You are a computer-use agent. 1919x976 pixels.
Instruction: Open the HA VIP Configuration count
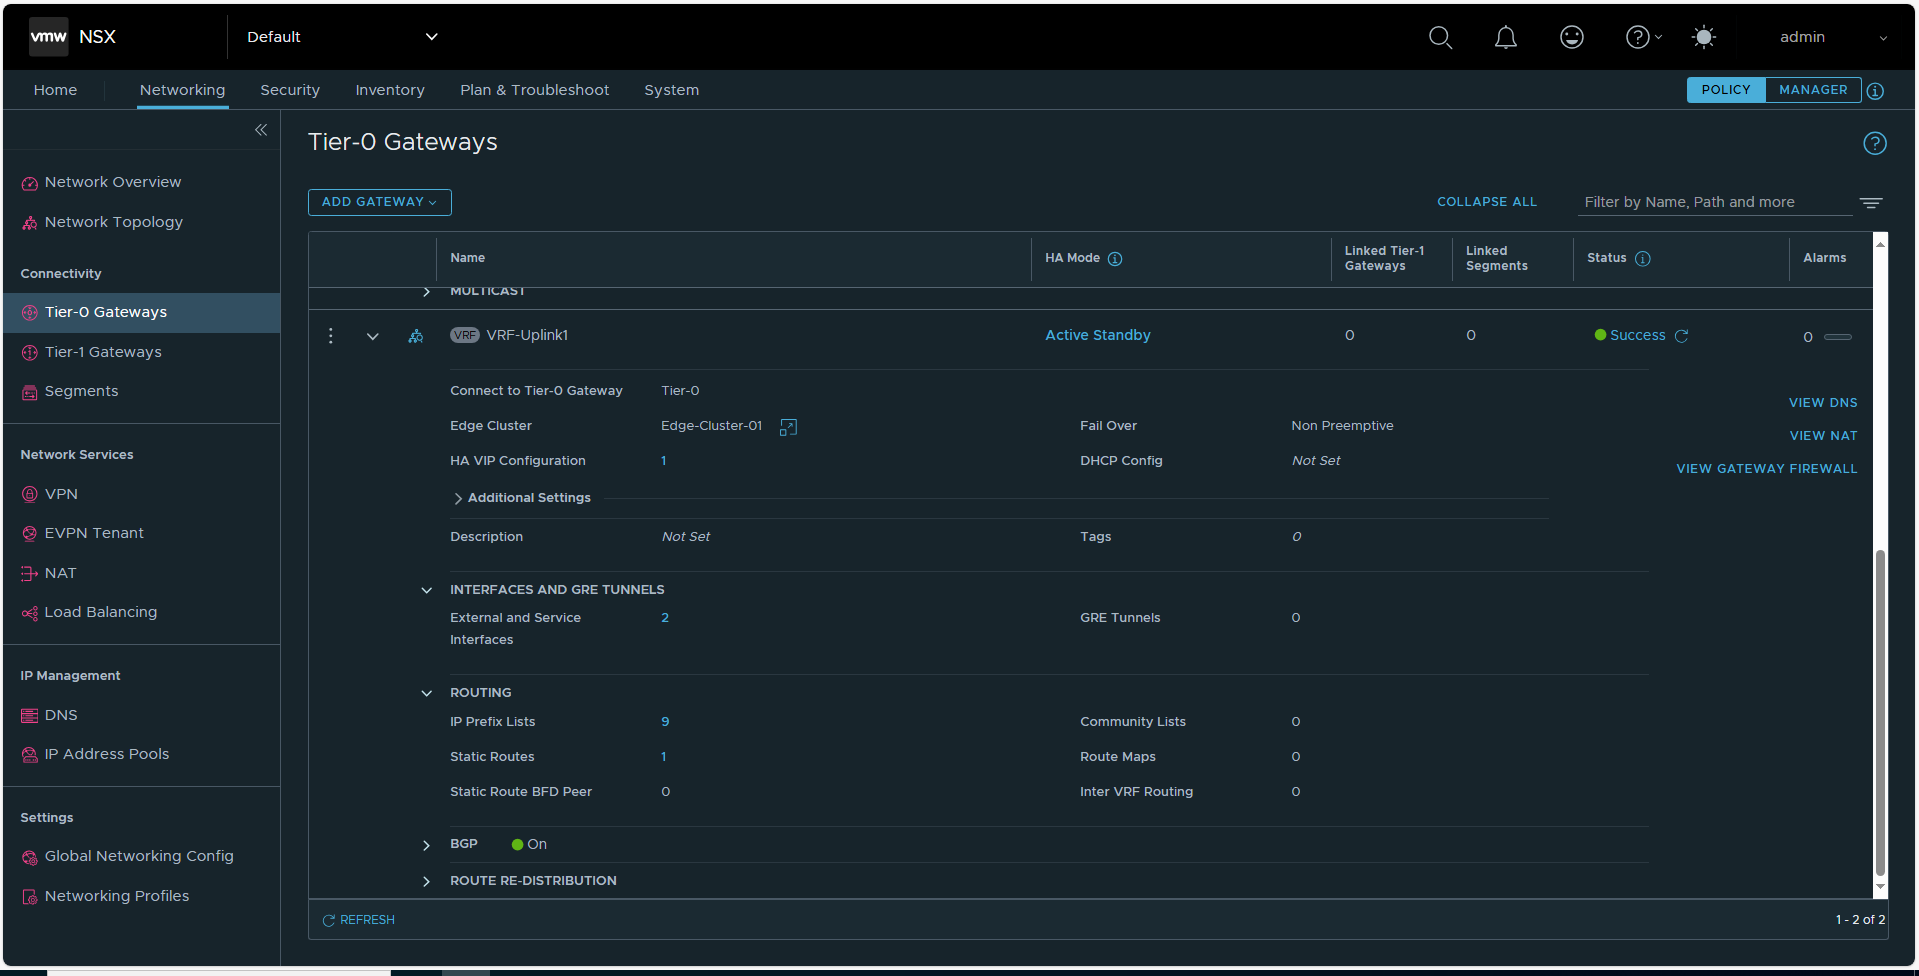(x=664, y=461)
